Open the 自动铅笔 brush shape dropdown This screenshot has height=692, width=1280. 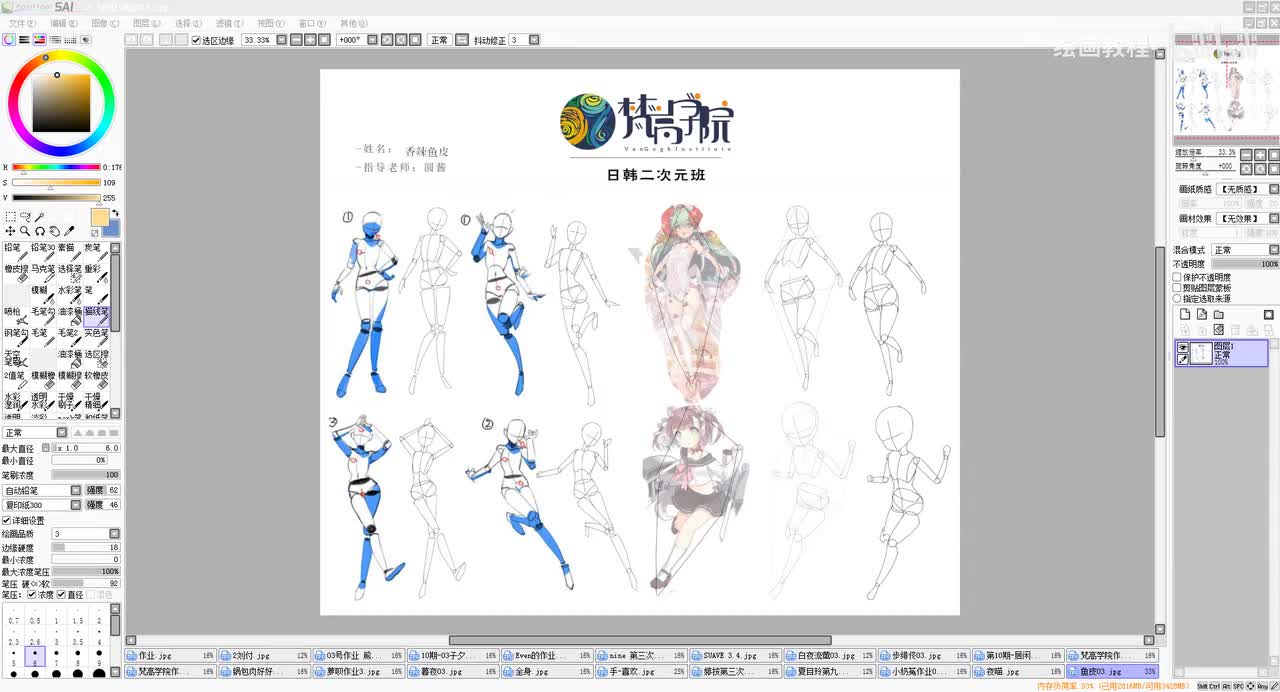click(75, 491)
